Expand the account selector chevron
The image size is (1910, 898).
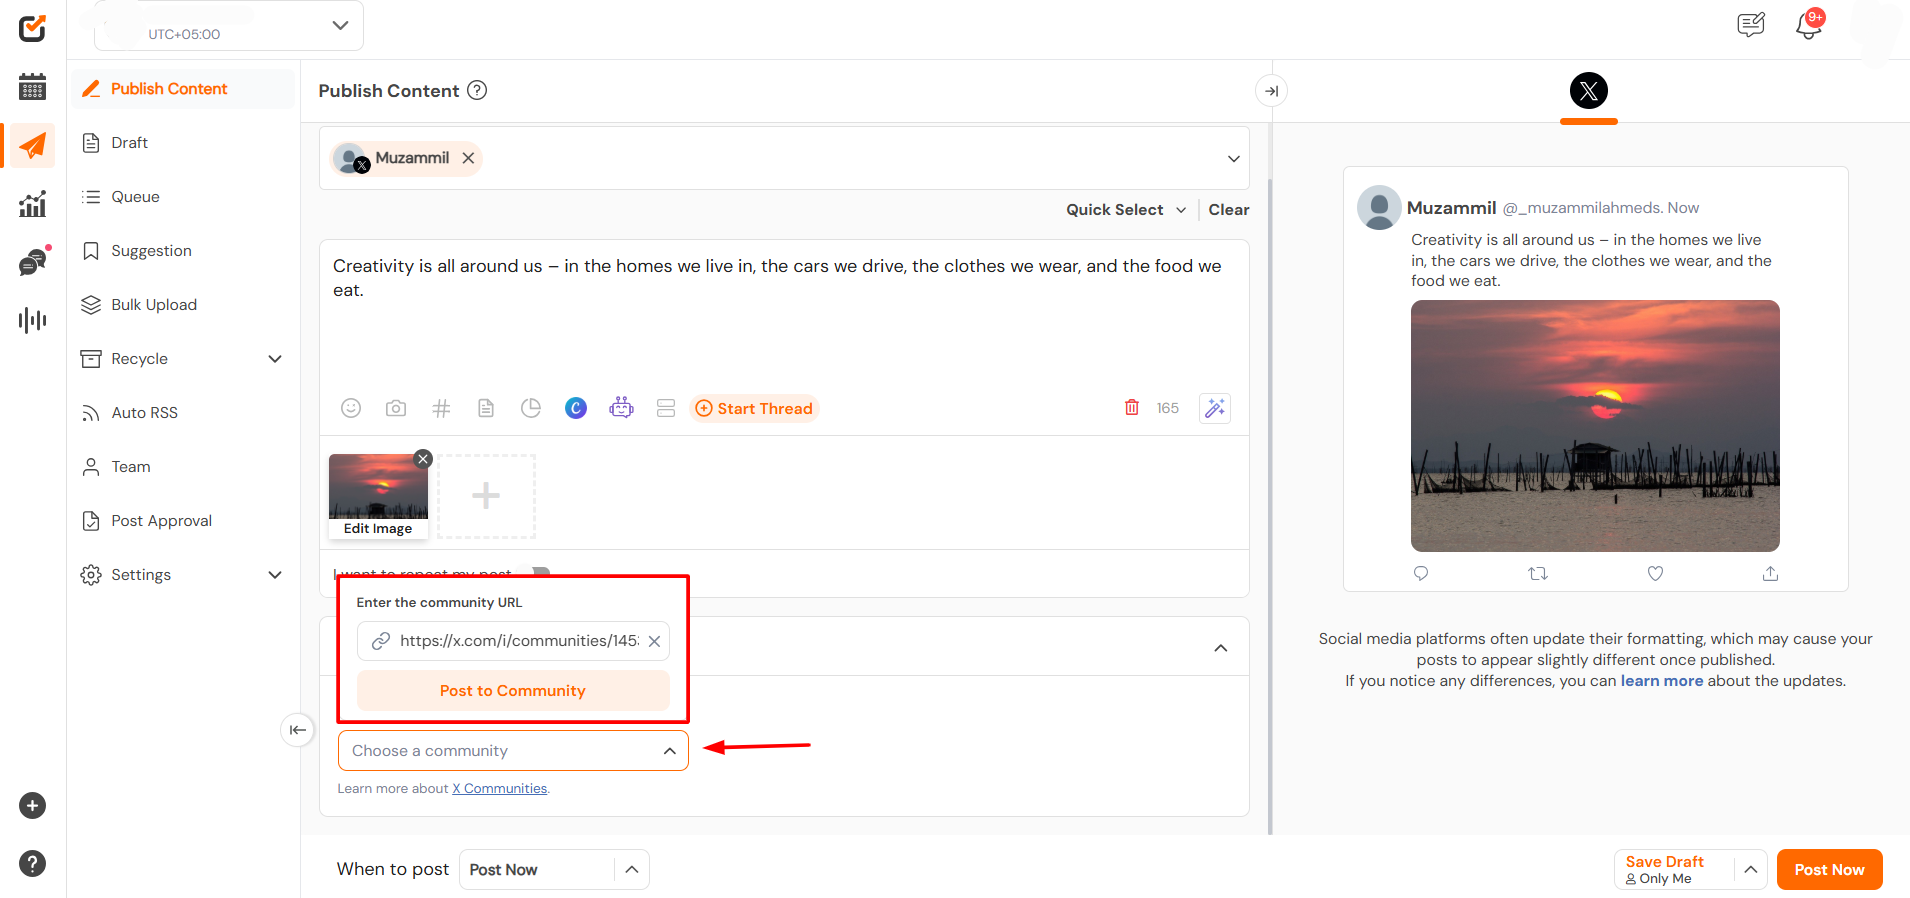[1234, 159]
